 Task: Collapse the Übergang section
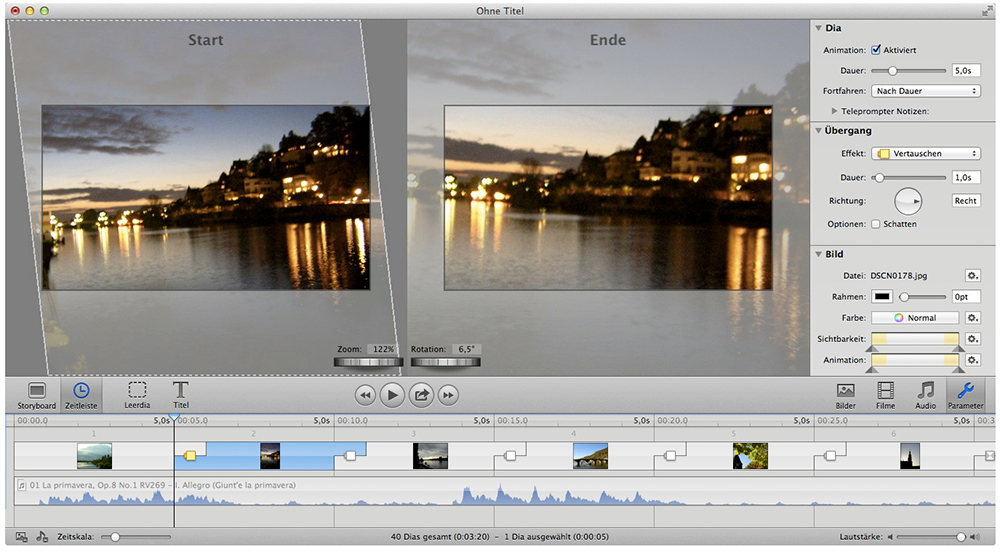(x=818, y=130)
